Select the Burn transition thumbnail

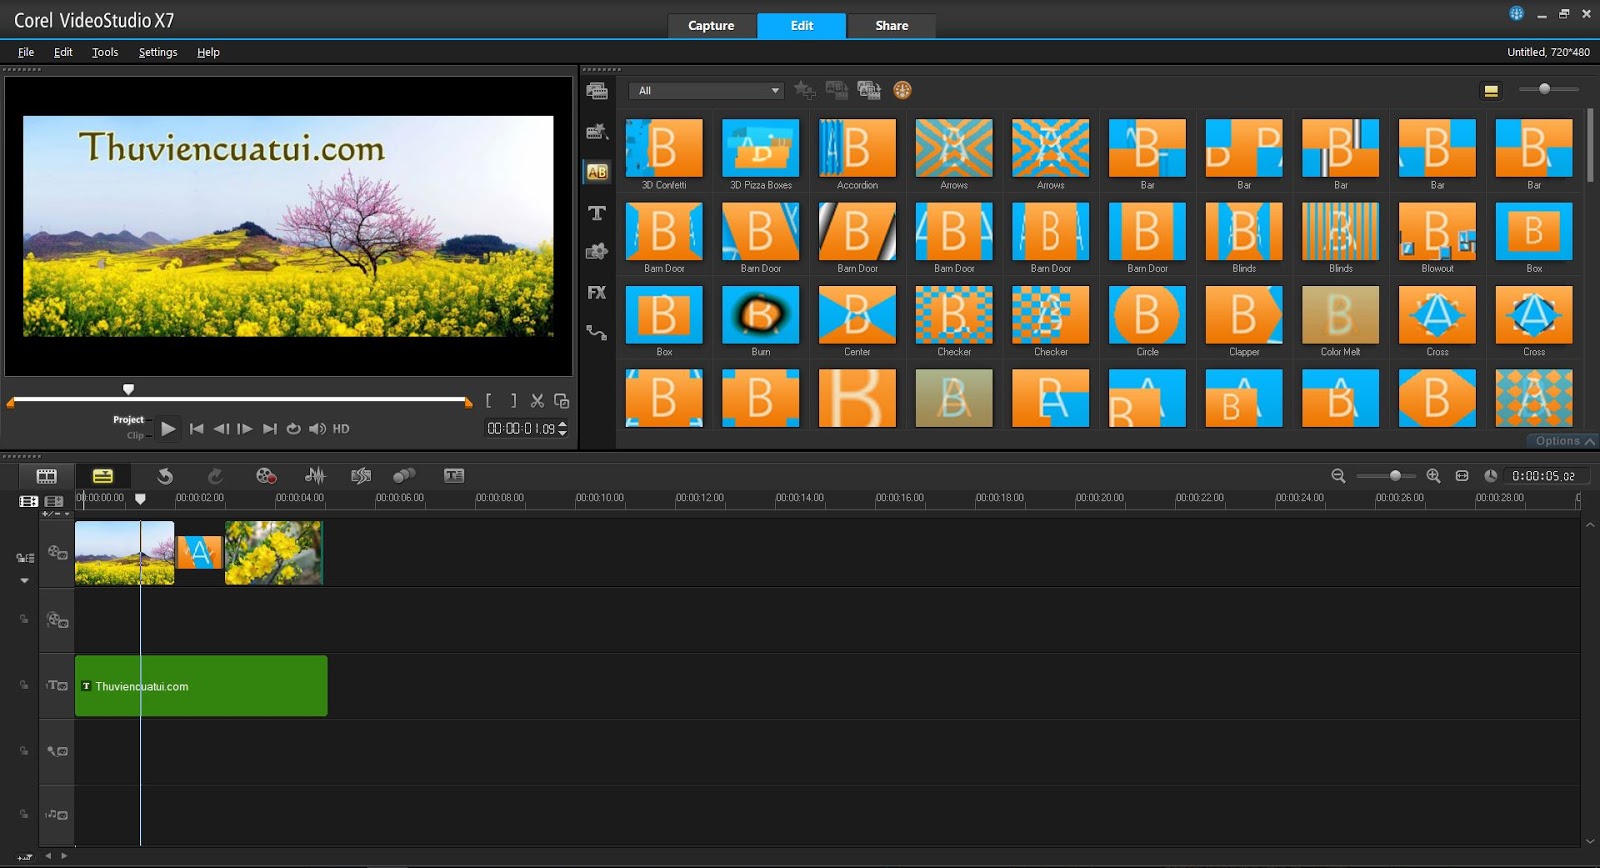760,315
